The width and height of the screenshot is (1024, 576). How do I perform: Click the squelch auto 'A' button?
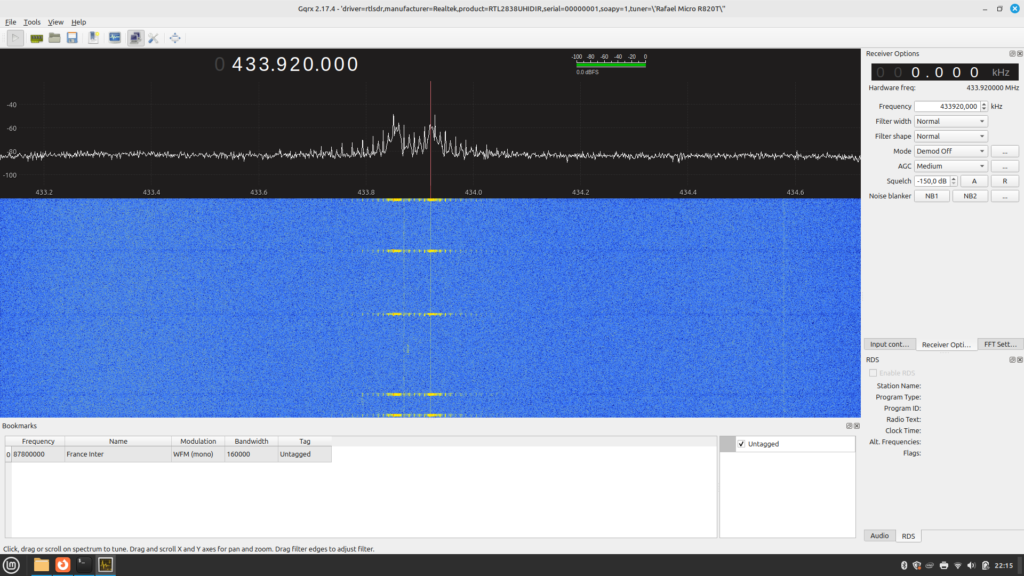click(x=974, y=181)
